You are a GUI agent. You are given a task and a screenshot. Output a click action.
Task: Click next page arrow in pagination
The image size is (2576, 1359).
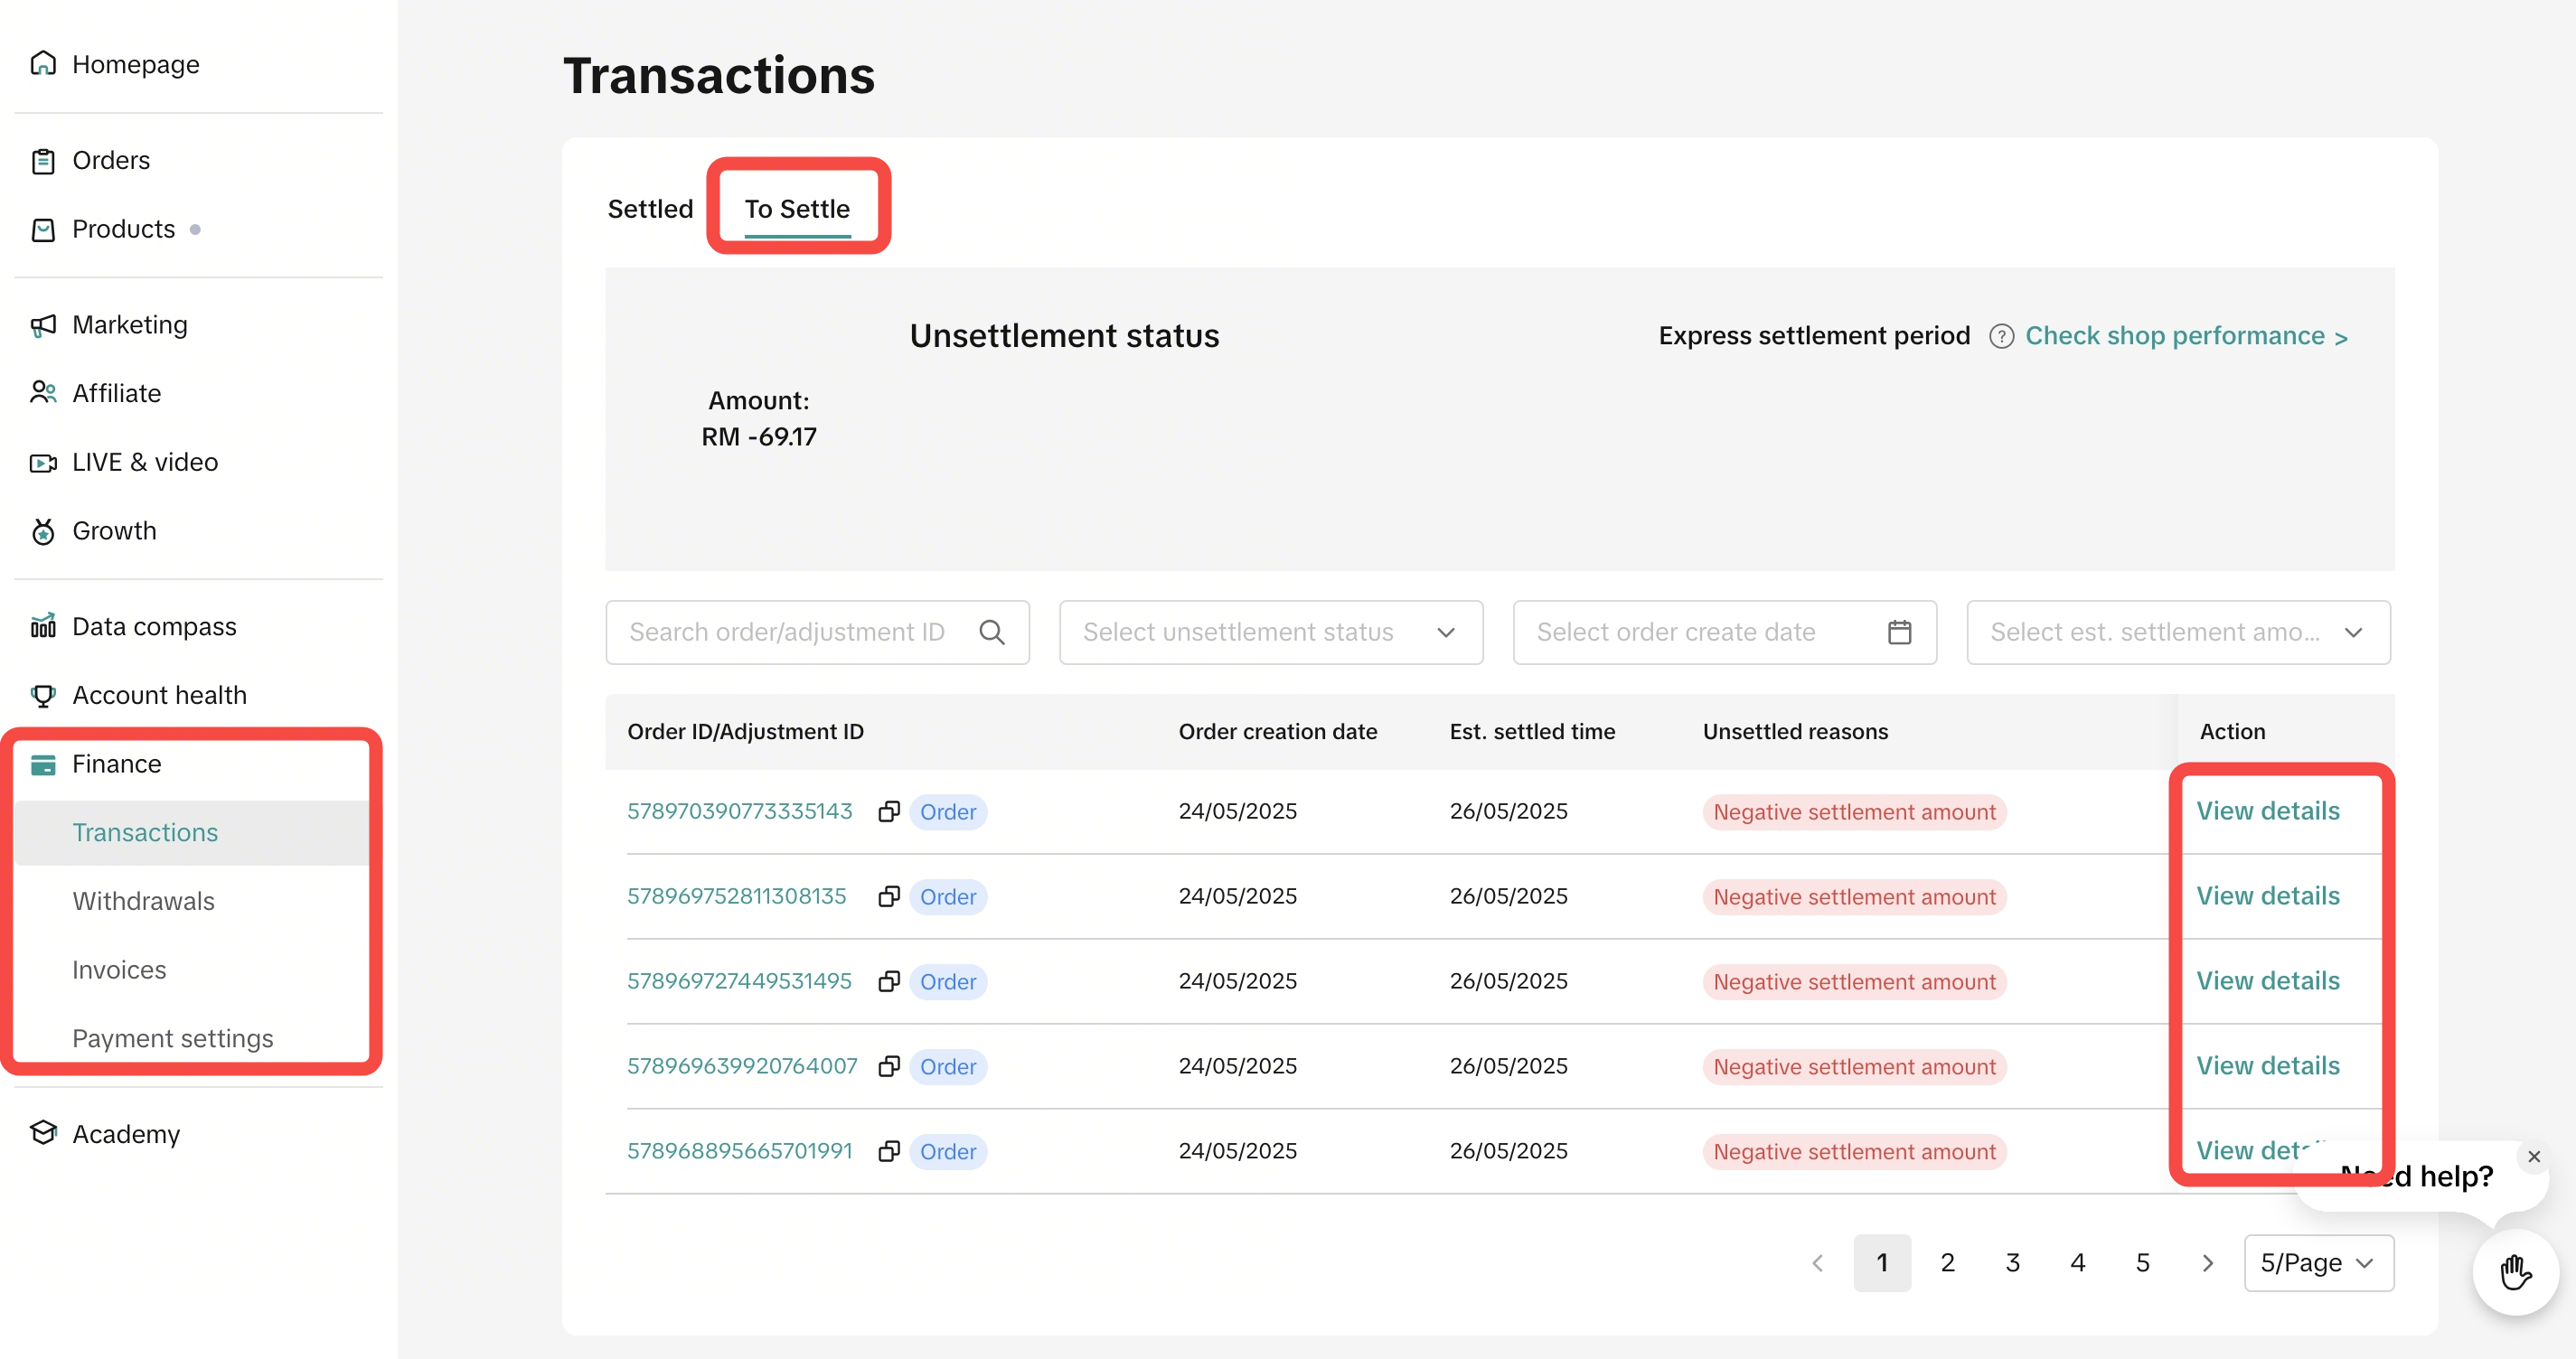click(x=2207, y=1262)
